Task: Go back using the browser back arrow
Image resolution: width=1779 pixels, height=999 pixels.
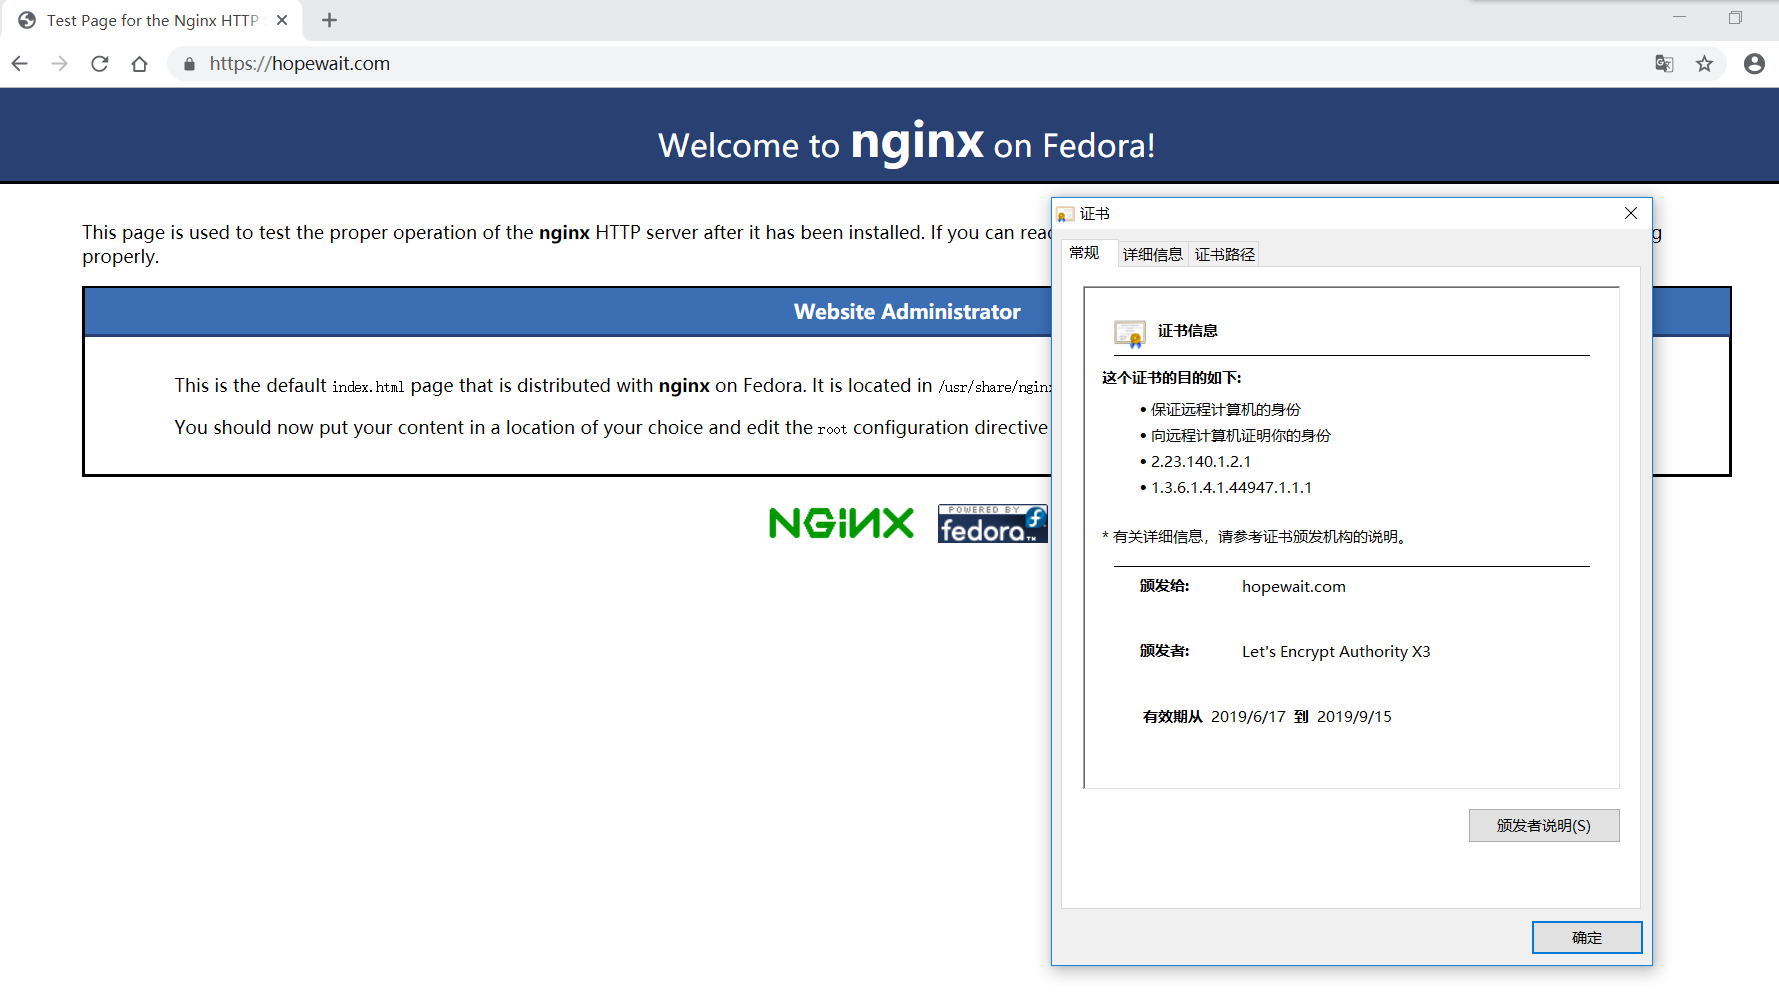Action: pyautogui.click(x=20, y=64)
